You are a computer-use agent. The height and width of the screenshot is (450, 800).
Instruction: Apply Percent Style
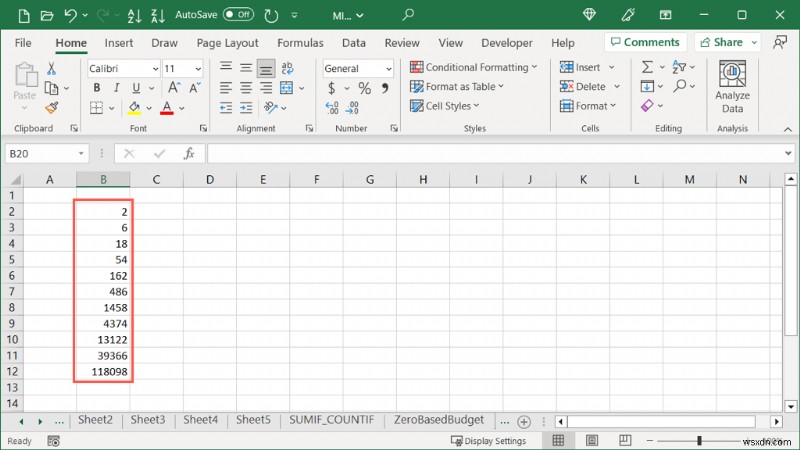[x=364, y=88]
